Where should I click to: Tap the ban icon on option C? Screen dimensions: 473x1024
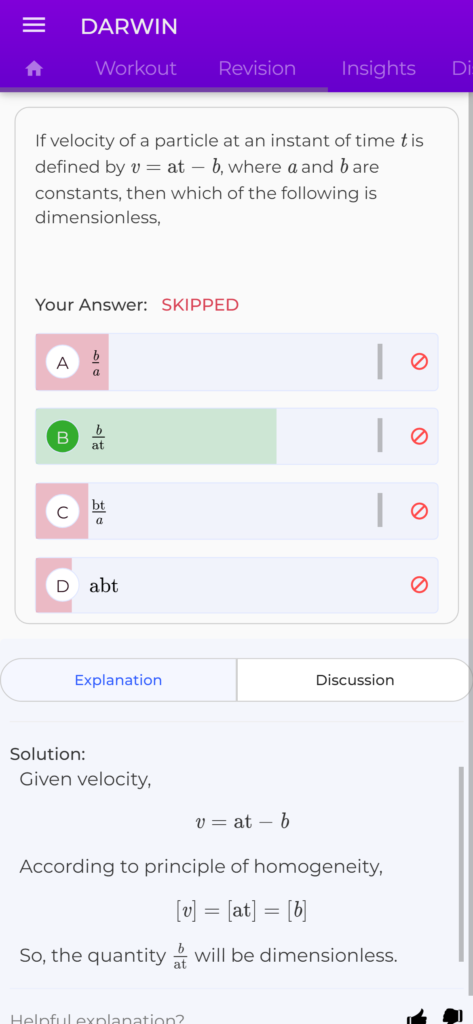(419, 511)
